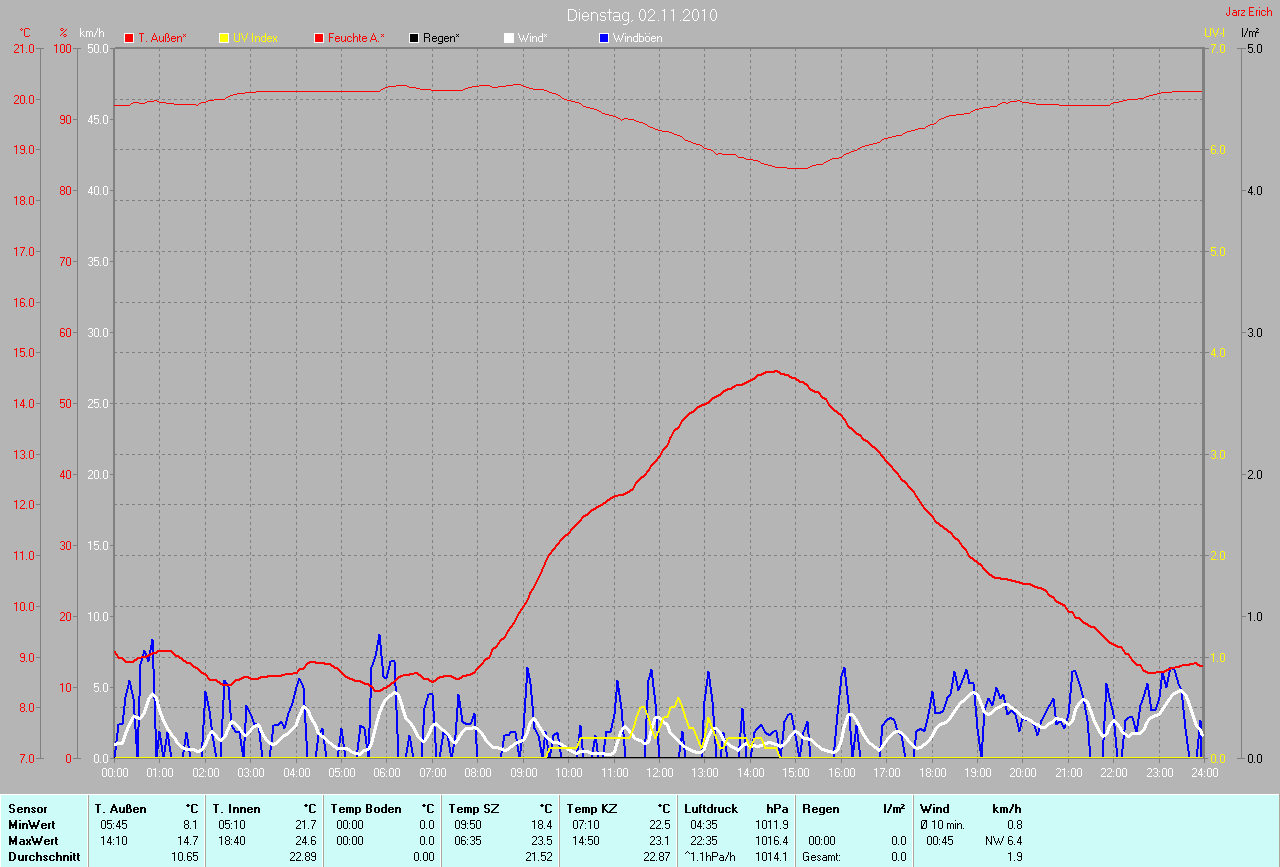The image size is (1280, 867).
Task: Click the 'Windböen' legend label
Action: [637, 38]
